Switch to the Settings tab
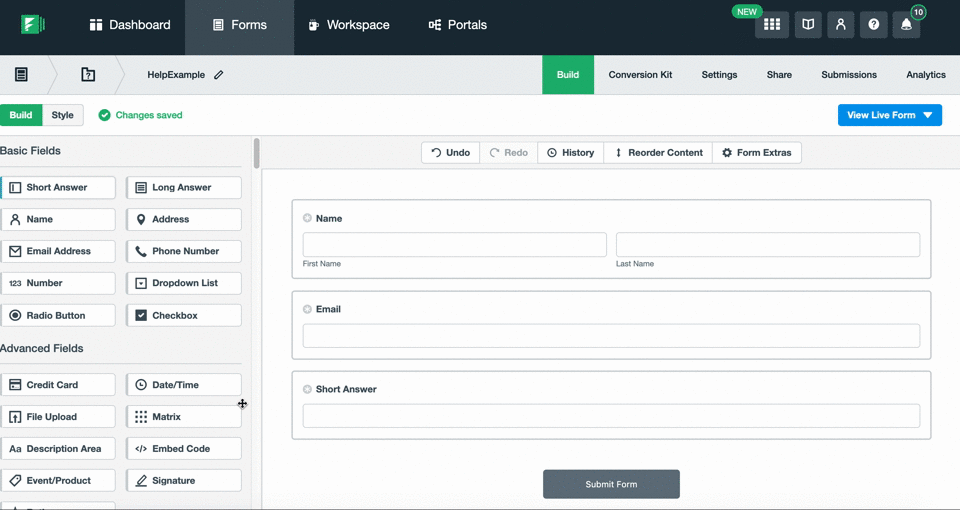This screenshot has height=510, width=960. (719, 75)
